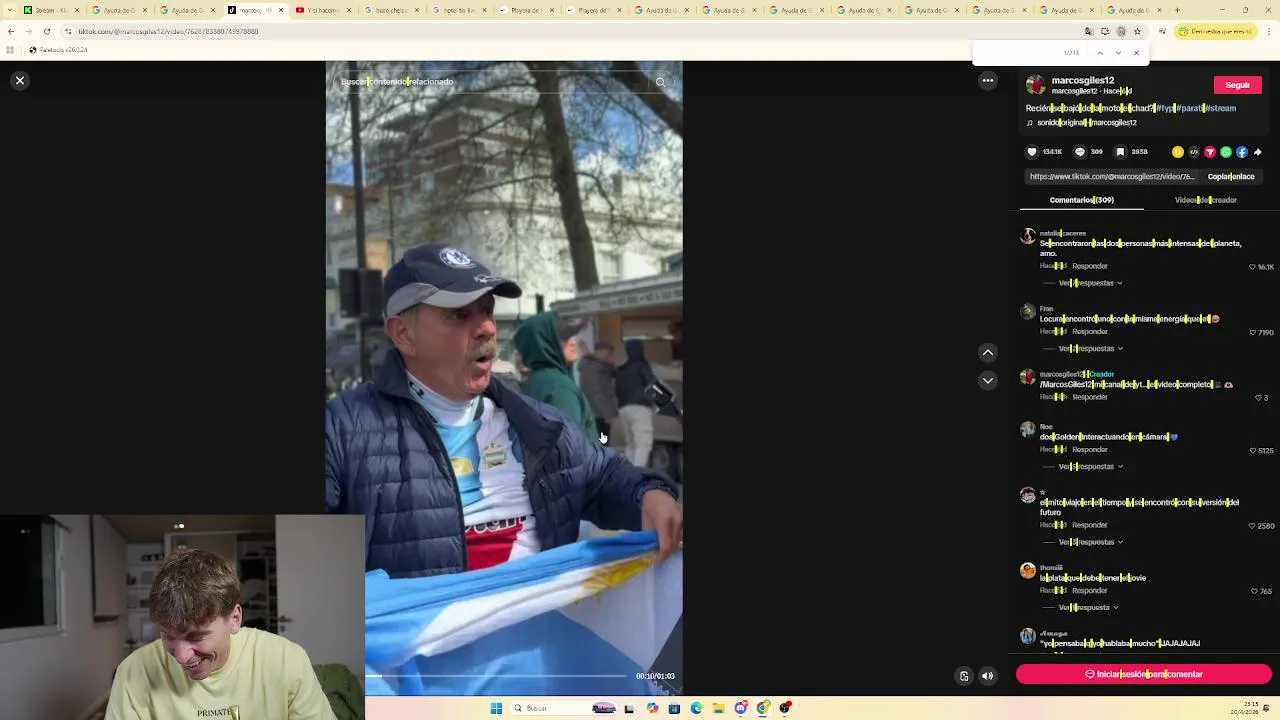The height and width of the screenshot is (720, 1280).
Task: Like time traveler comment with 2580 likes
Action: pyautogui.click(x=1252, y=526)
